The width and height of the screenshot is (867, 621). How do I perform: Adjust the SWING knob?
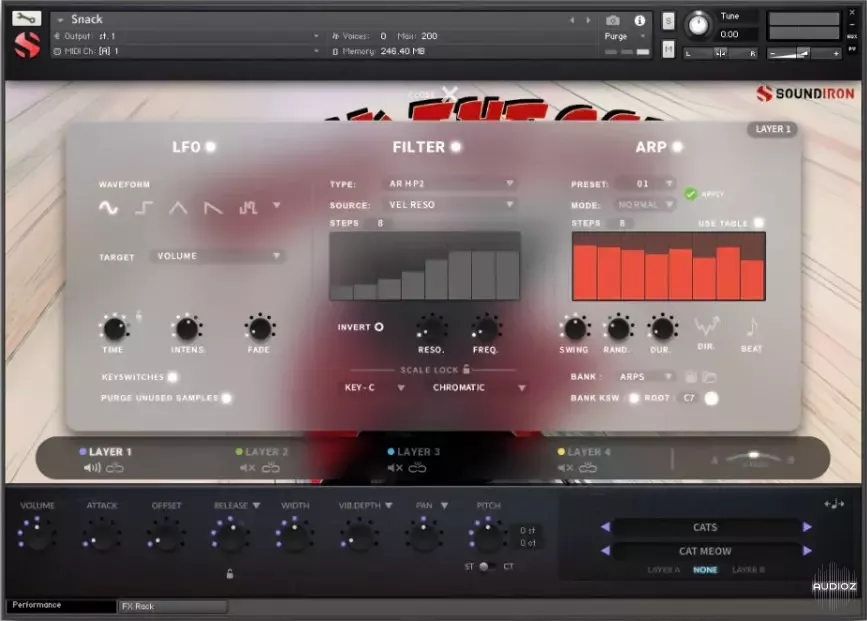575,330
